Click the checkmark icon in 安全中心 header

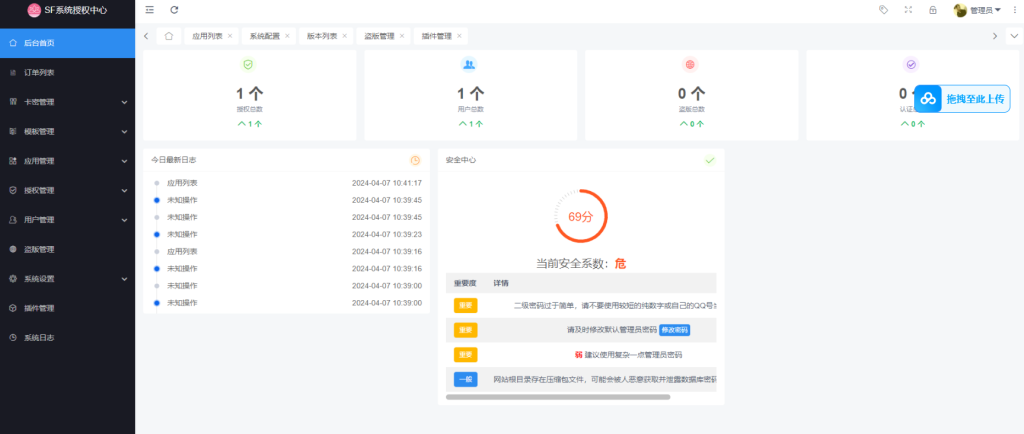pyautogui.click(x=711, y=160)
